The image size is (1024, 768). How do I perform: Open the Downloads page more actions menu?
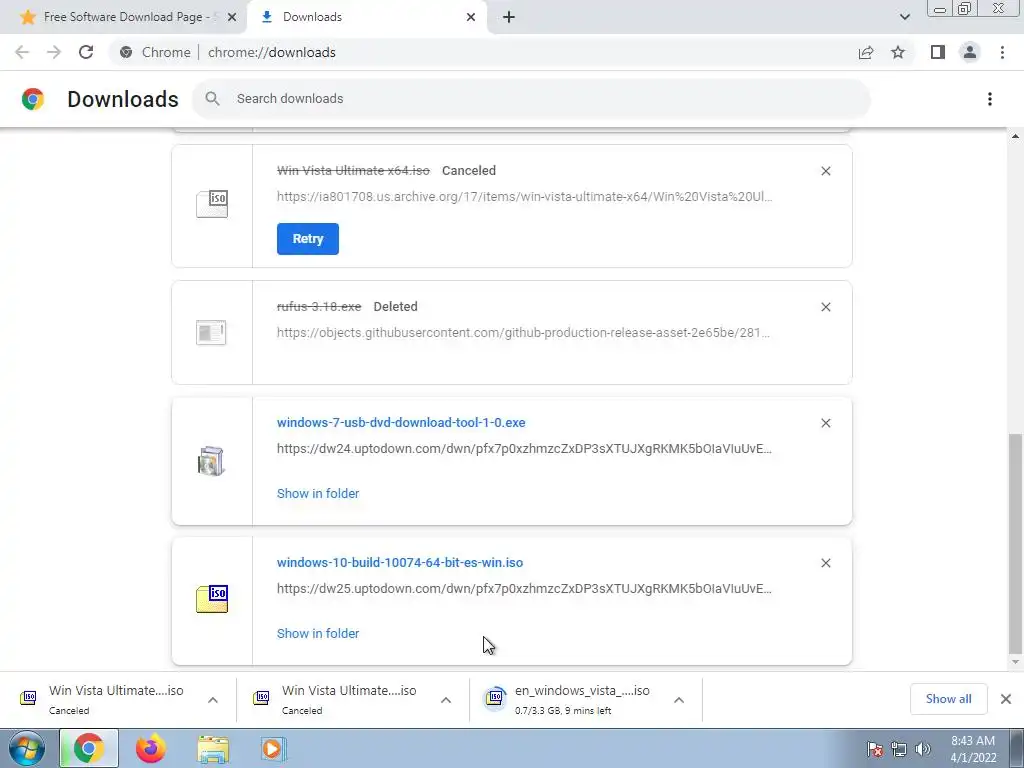[990, 99]
